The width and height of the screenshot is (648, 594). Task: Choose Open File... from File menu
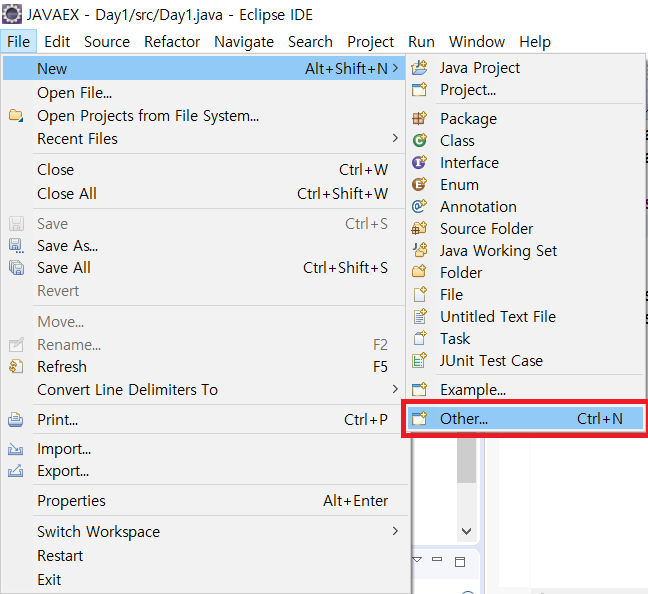[204, 93]
